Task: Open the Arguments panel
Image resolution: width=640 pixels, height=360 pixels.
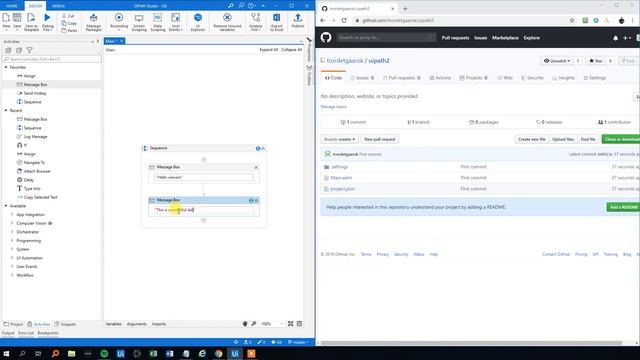Action: click(136, 324)
